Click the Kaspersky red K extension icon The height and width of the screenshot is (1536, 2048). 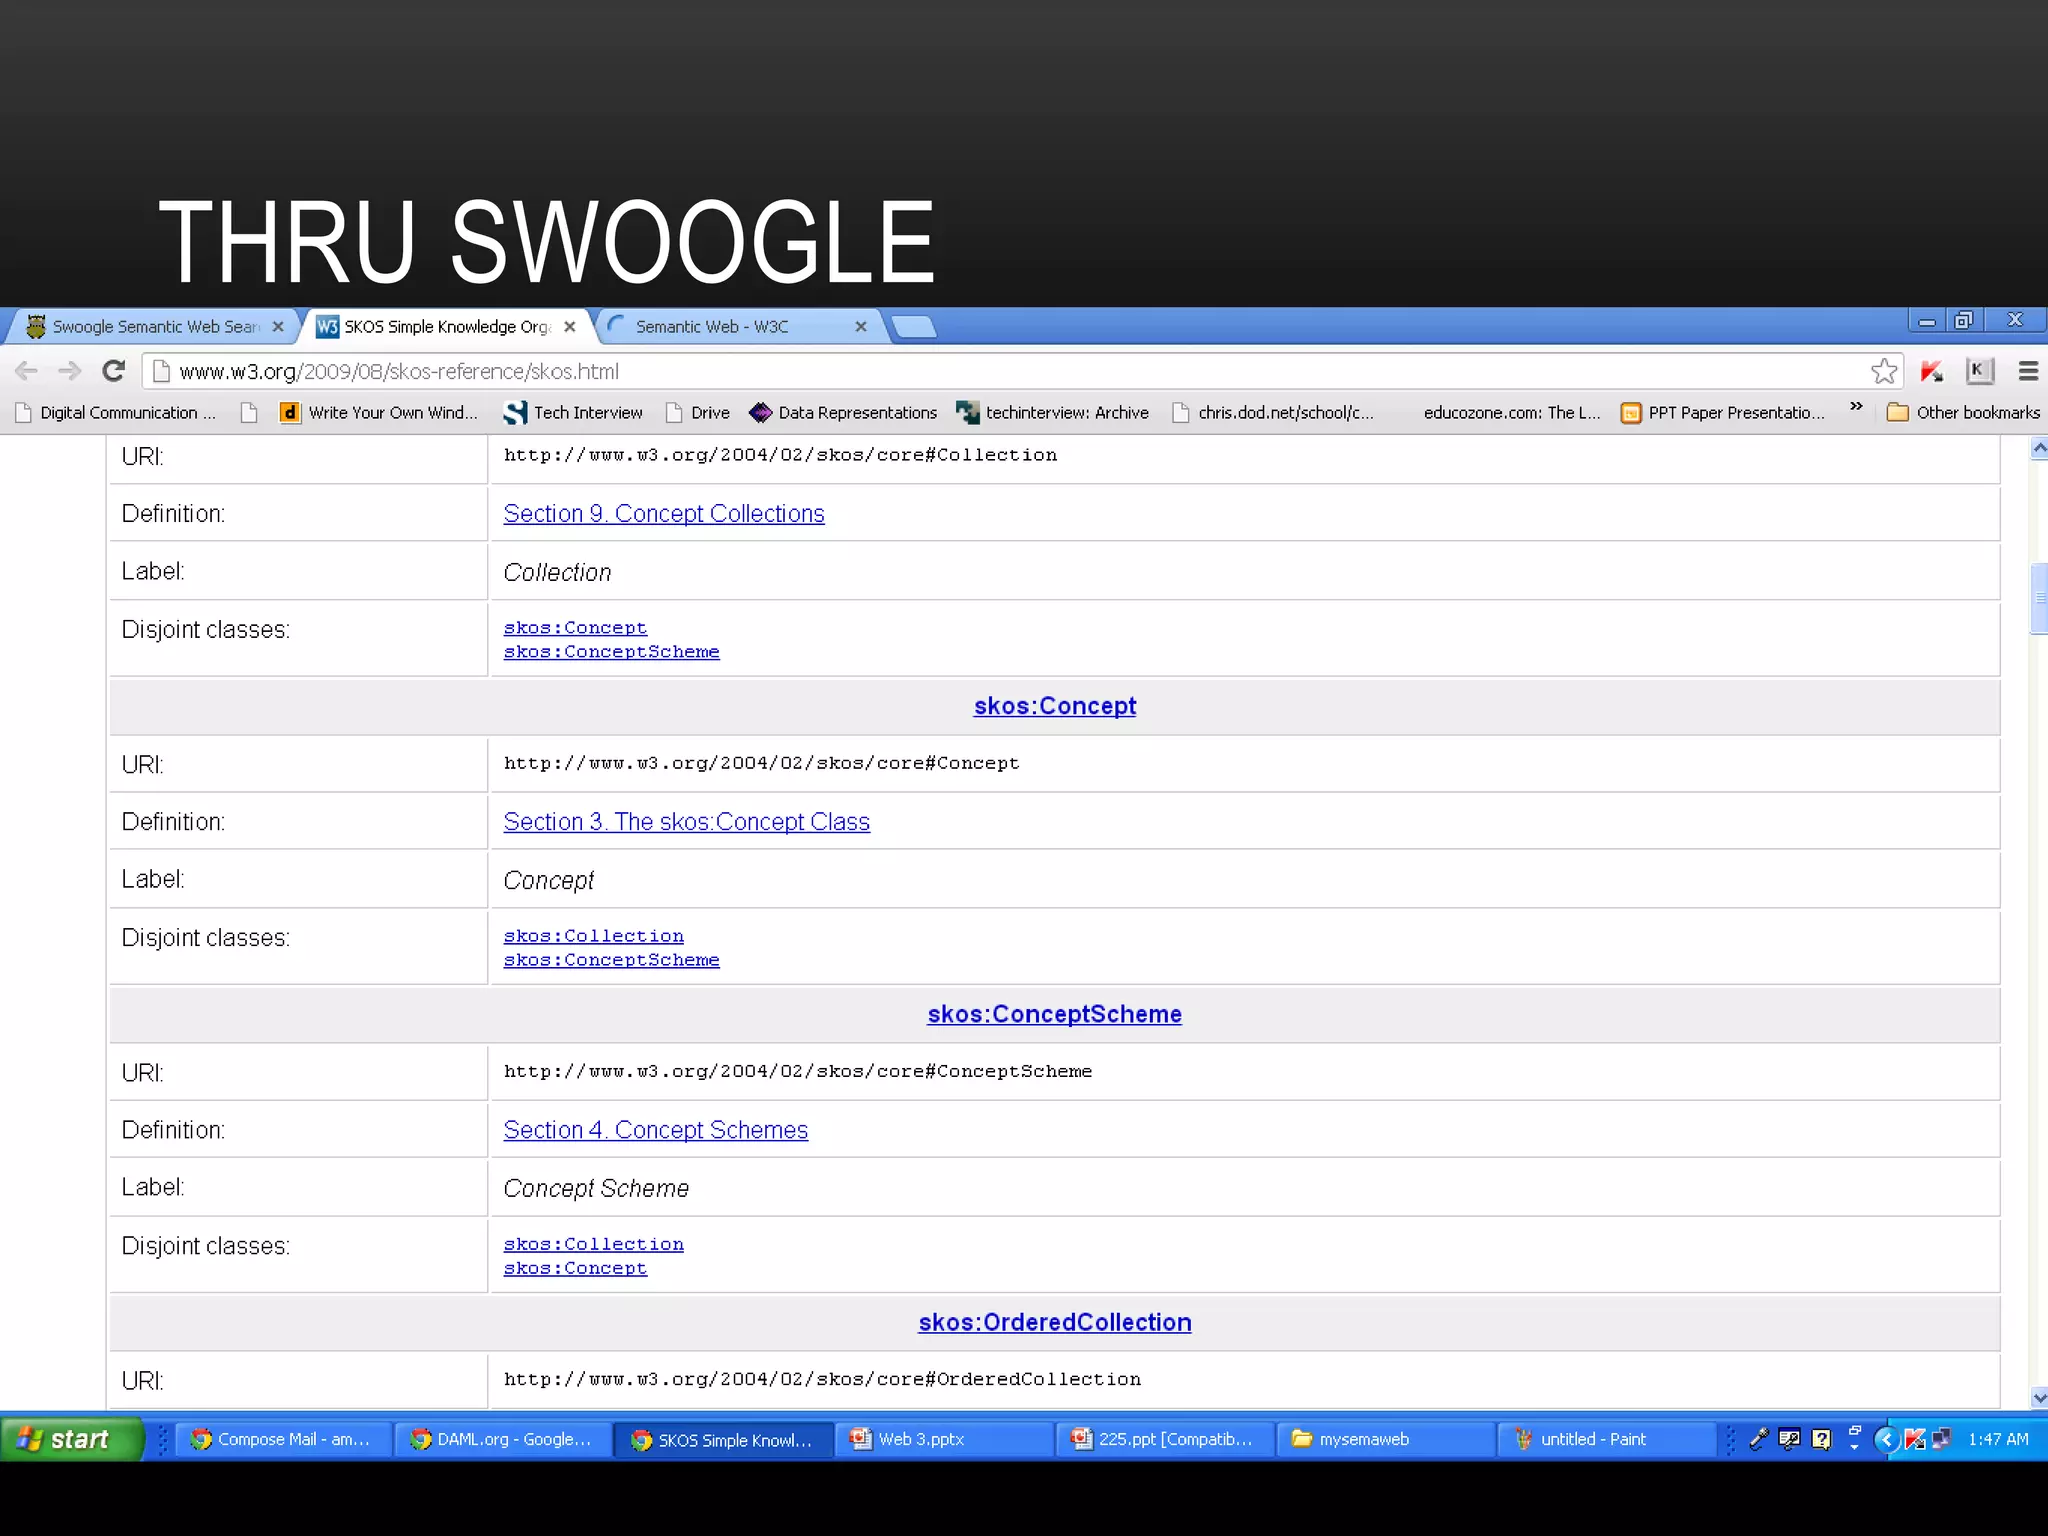[x=1931, y=371]
